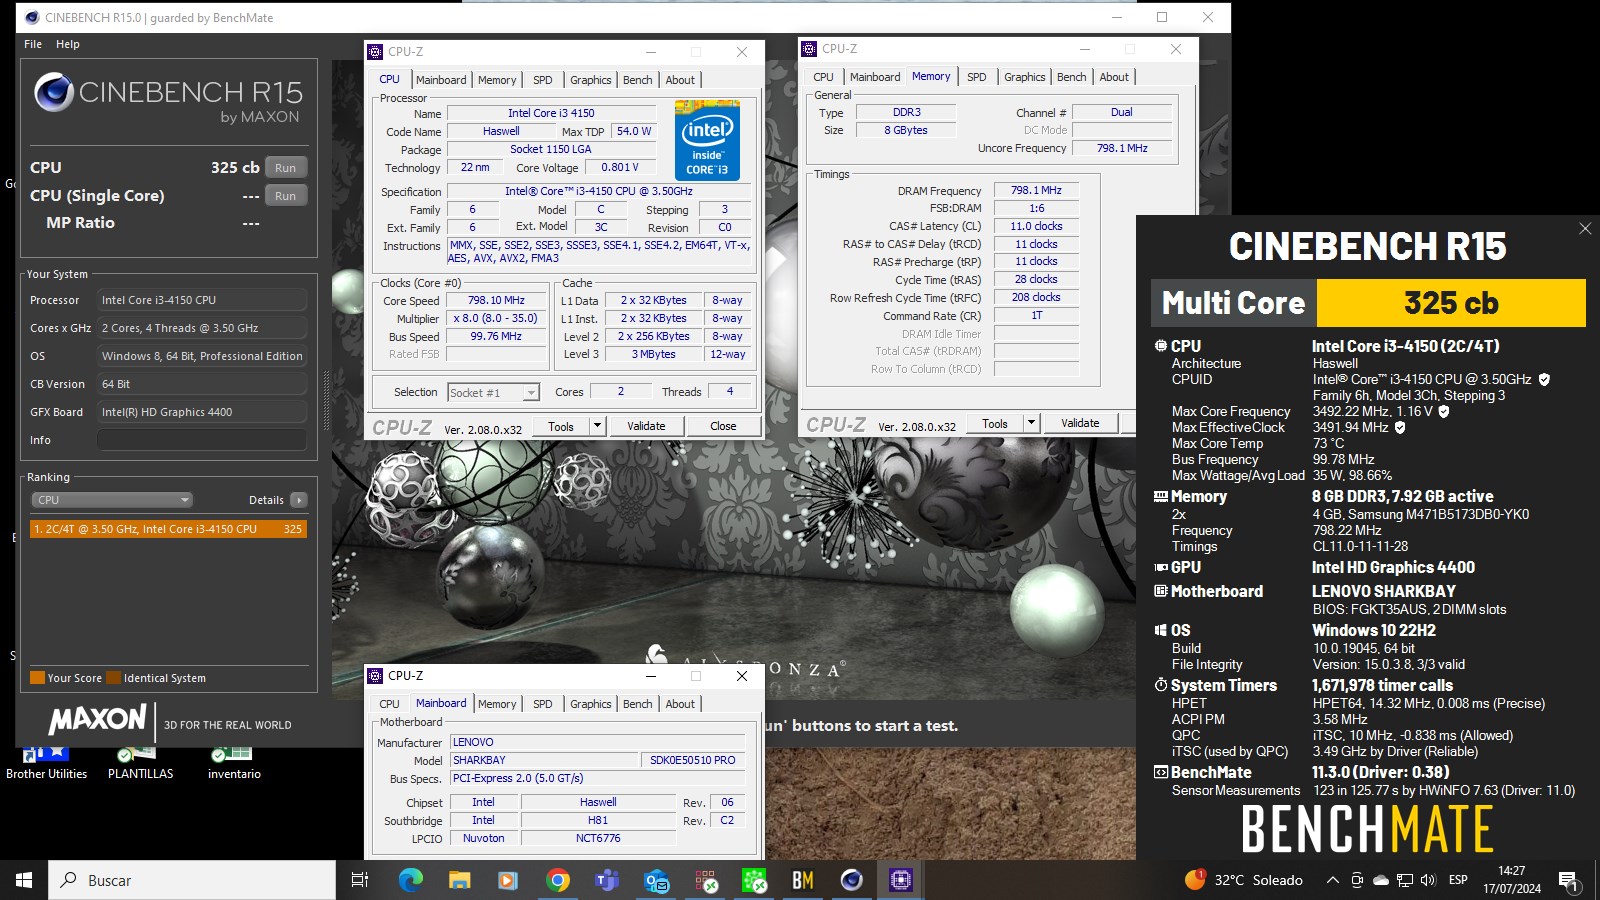Open the Help menu in Cinebench

[68, 44]
